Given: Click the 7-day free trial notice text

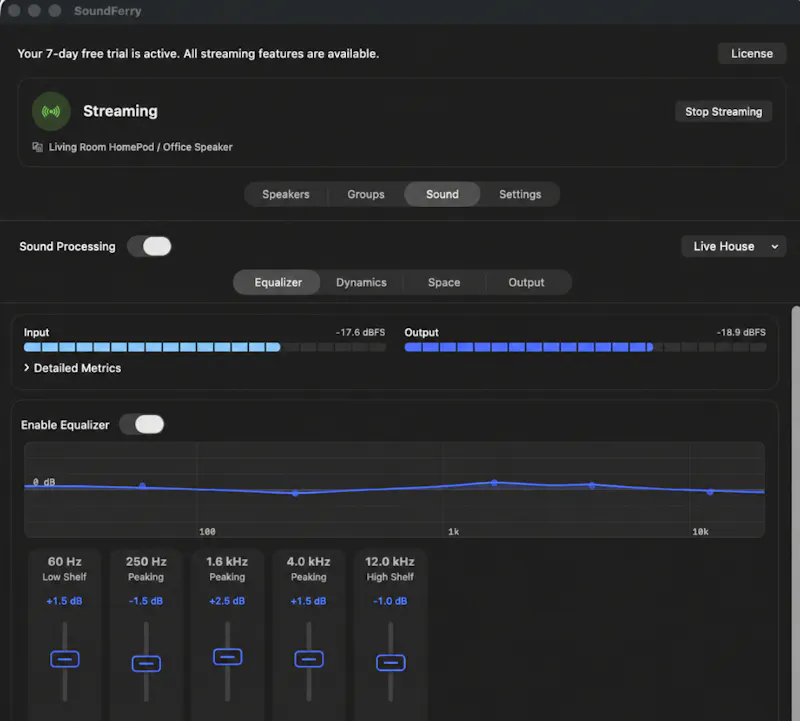Looking at the screenshot, I should pyautogui.click(x=198, y=54).
